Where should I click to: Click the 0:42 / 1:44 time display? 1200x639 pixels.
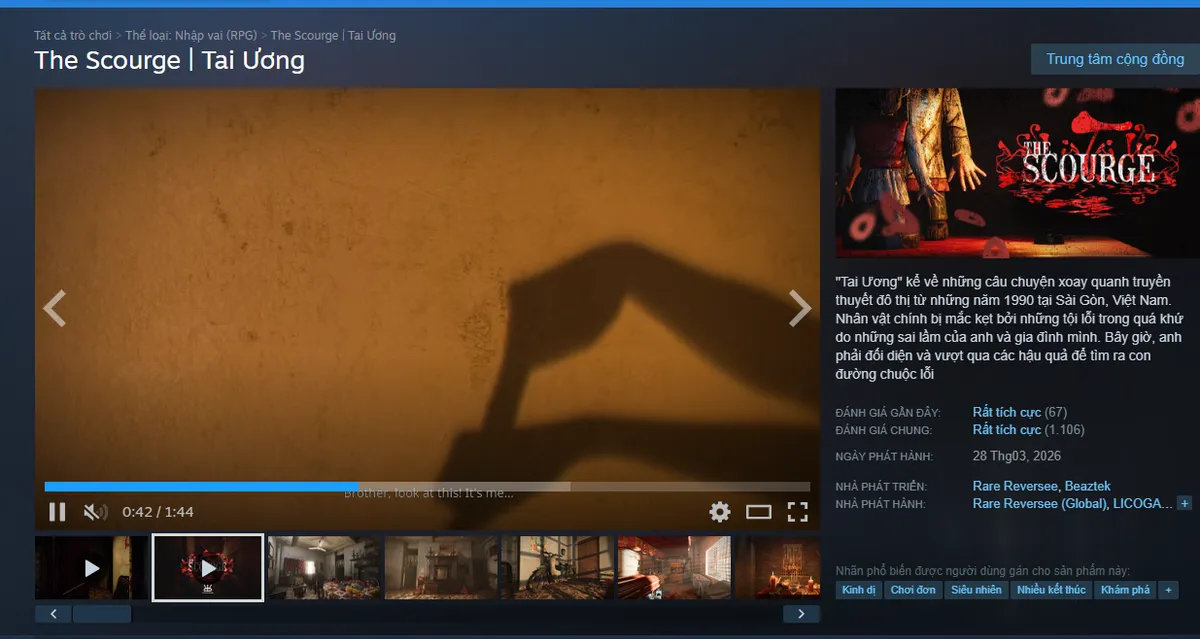[158, 512]
